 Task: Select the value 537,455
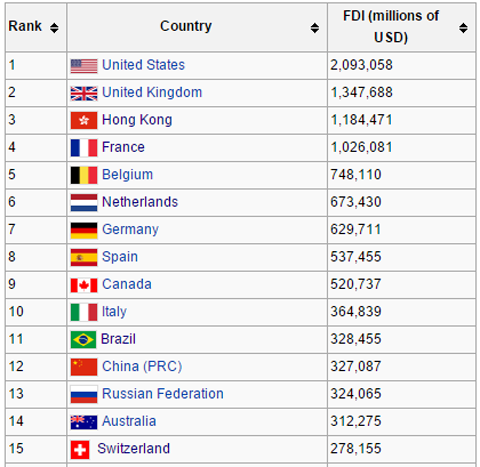(356, 257)
